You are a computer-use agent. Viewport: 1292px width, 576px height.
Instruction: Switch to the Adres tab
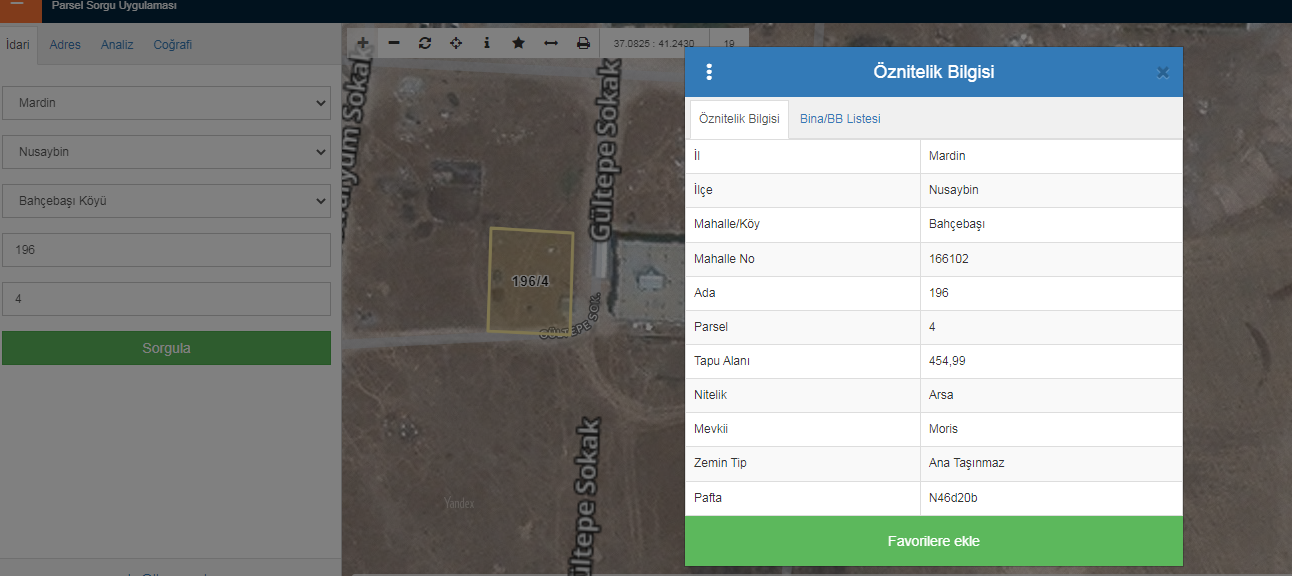pos(65,45)
